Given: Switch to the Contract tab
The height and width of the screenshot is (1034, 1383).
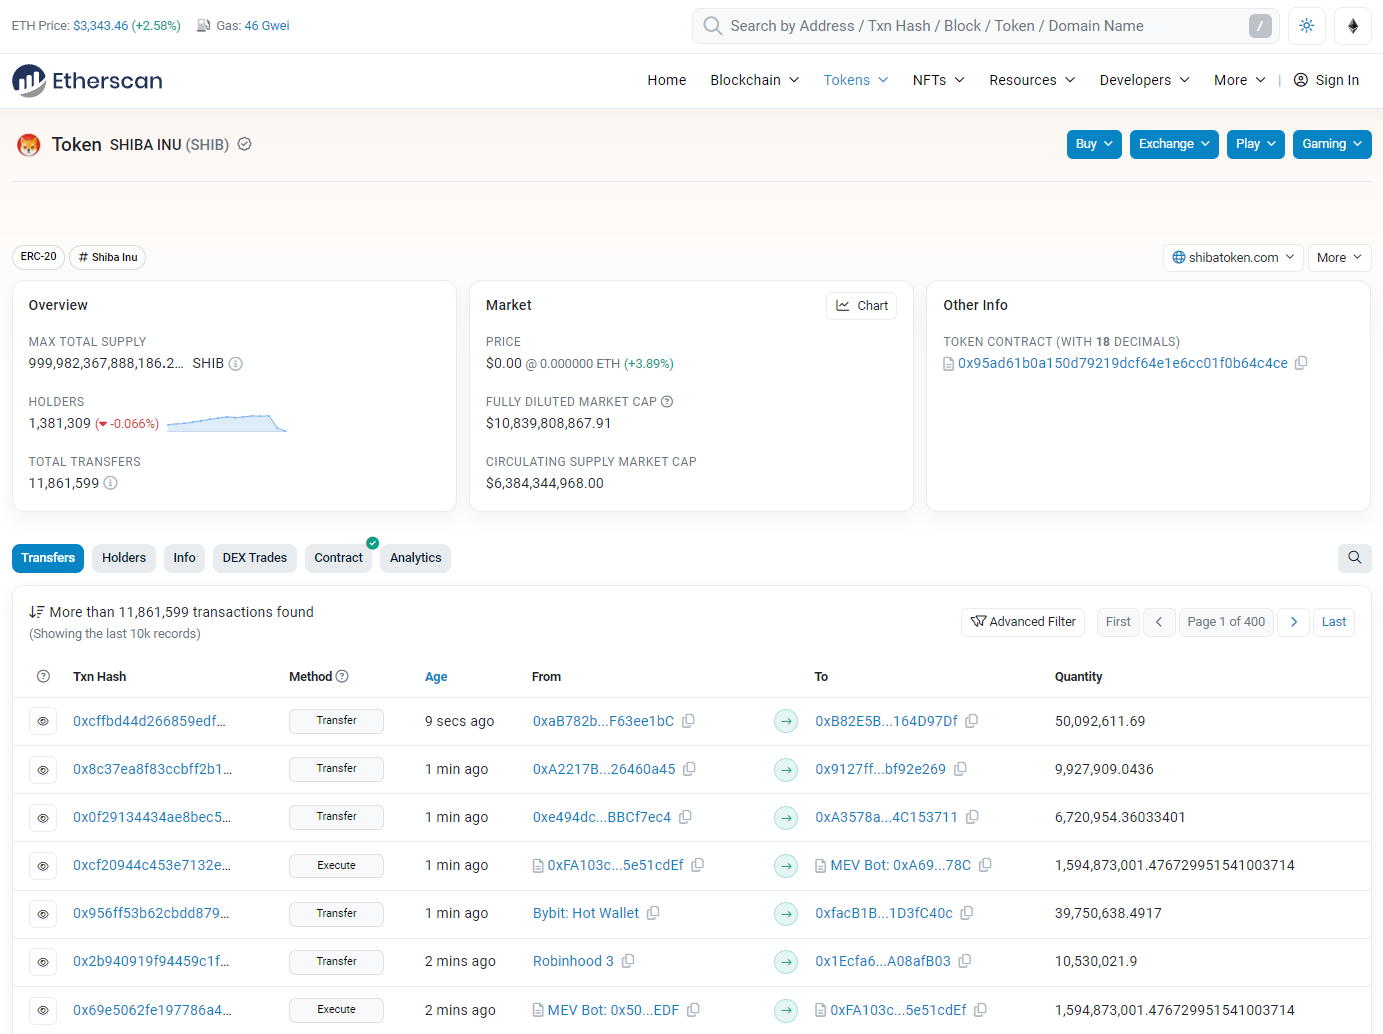Looking at the screenshot, I should tap(338, 558).
